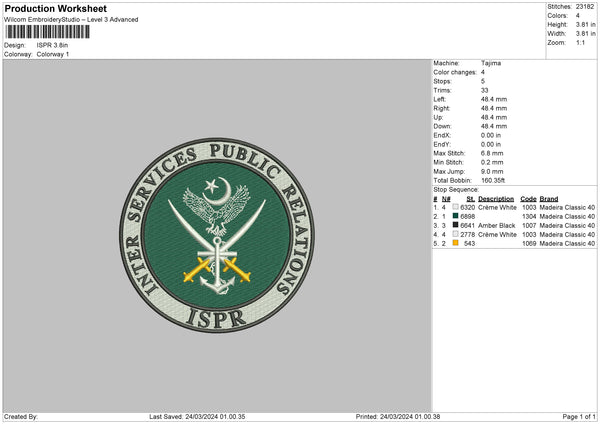Click the 'Stop Sequence:' heading
Image resolution: width=600 pixels, height=424 pixels.
tap(456, 189)
